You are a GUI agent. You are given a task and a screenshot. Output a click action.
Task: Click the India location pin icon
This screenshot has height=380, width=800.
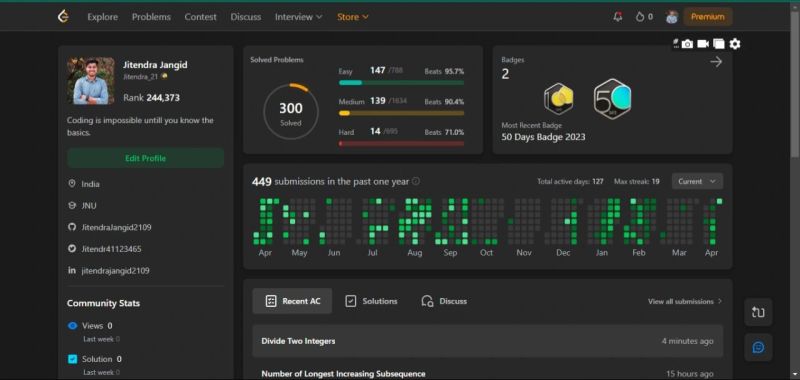pyautogui.click(x=72, y=184)
